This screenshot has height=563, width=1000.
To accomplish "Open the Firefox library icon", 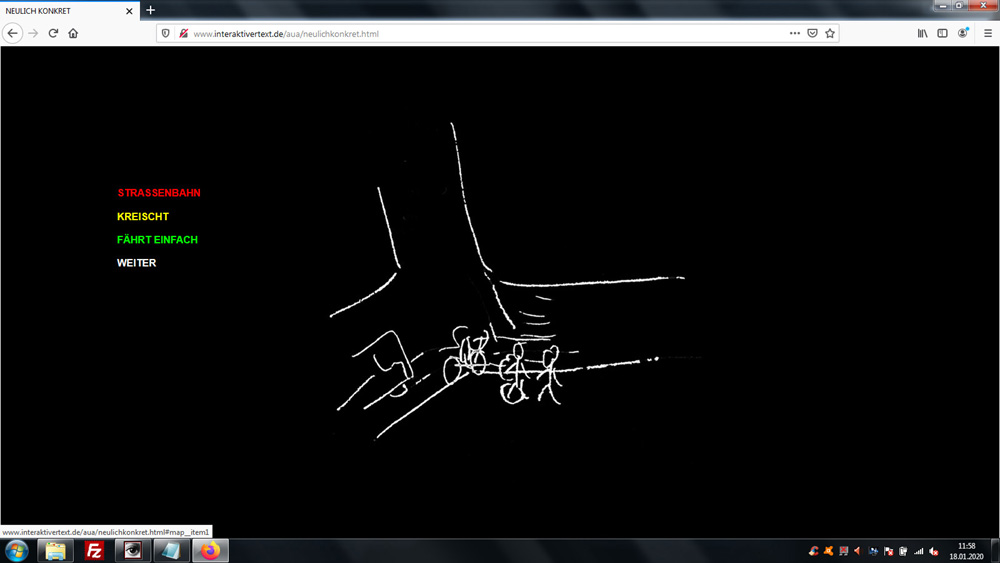I will pos(922,33).
